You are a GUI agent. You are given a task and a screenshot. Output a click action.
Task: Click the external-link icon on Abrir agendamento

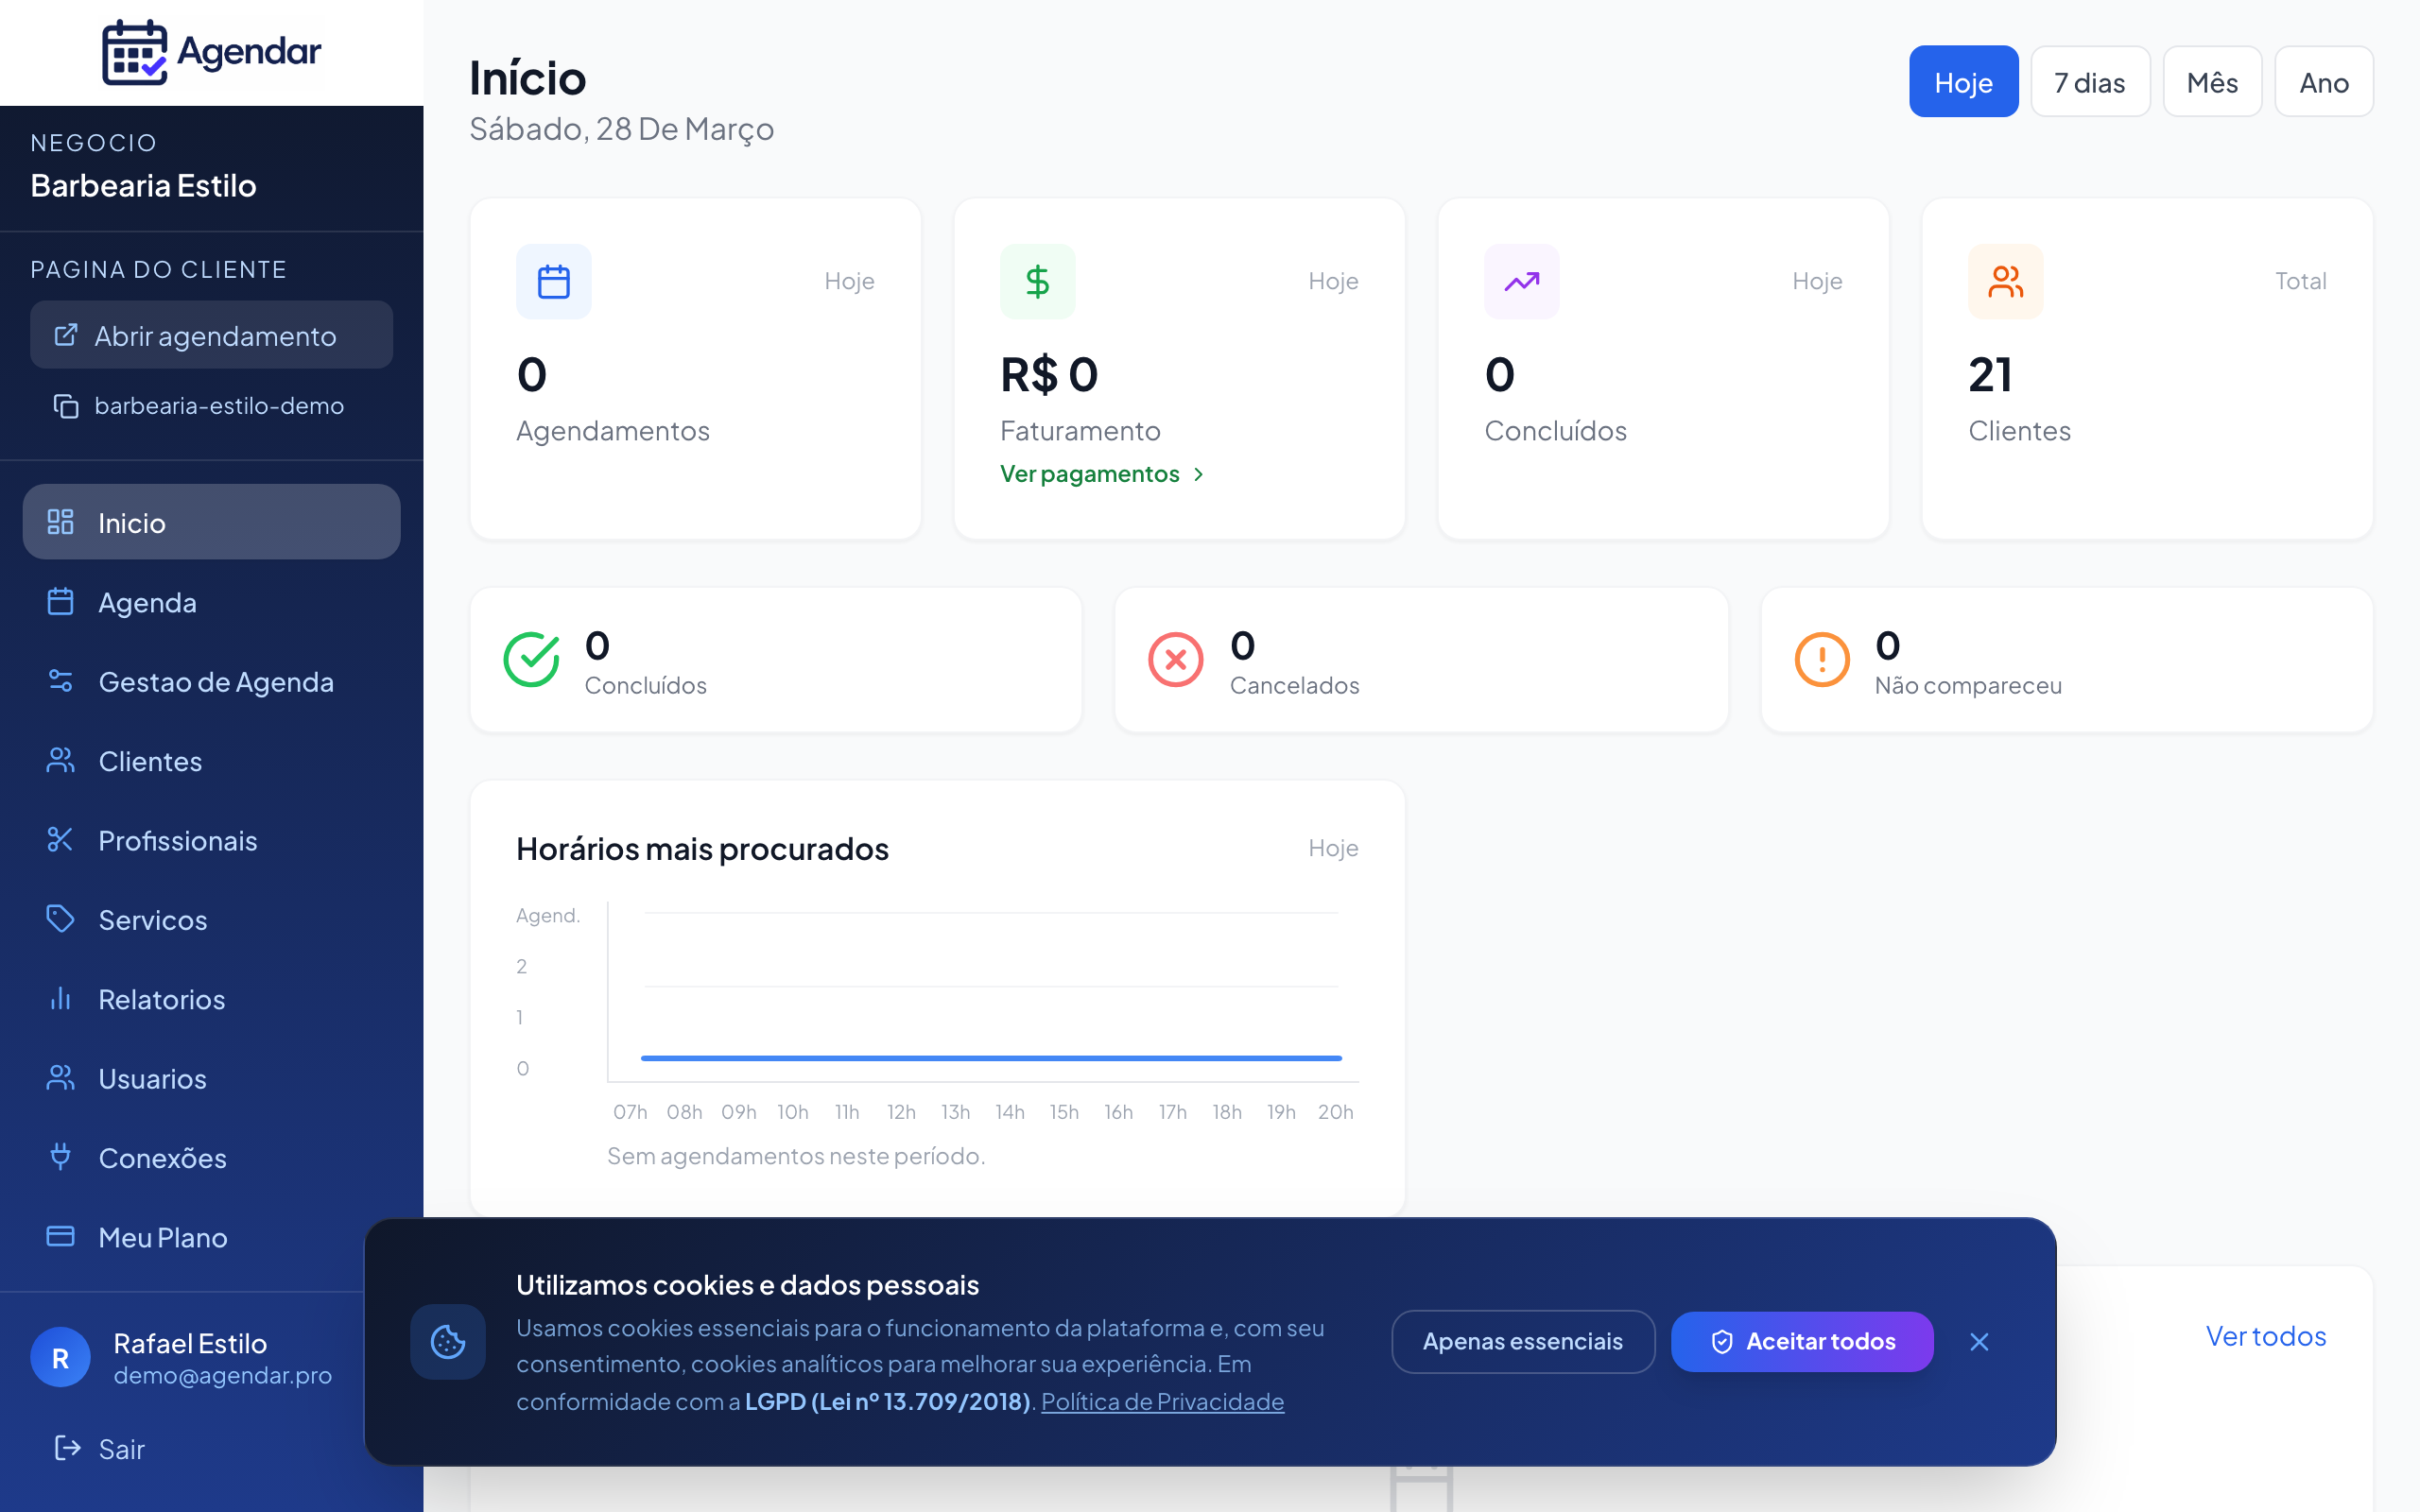click(x=66, y=335)
